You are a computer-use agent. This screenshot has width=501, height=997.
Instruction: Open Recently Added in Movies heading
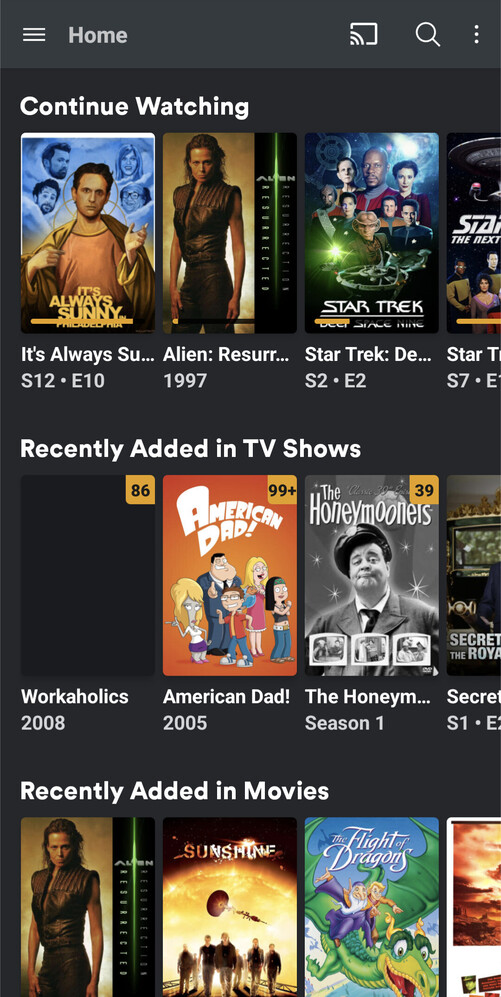[x=174, y=791]
